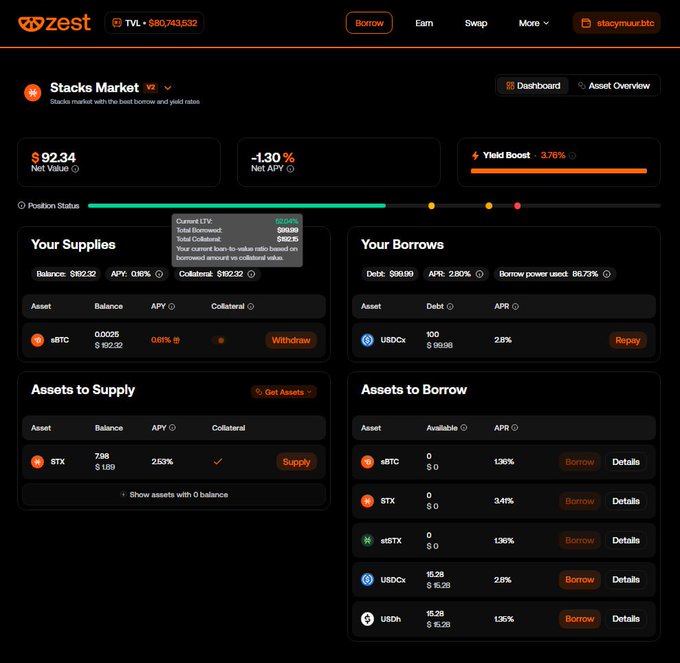Switch to Asset Overview view
680x663 pixels.
click(614, 86)
